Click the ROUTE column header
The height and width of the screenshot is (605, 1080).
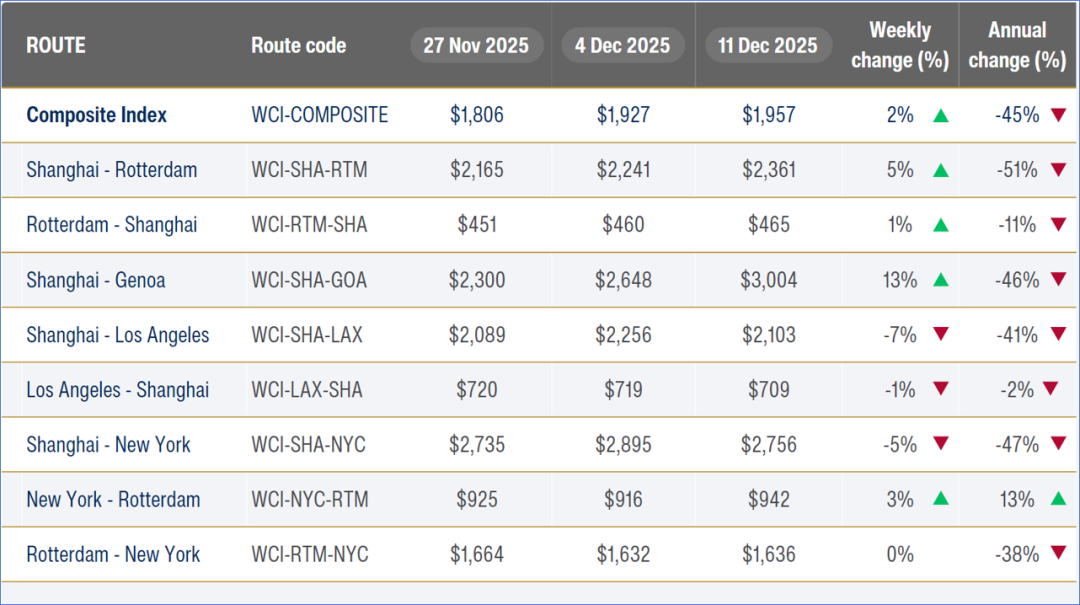[x=56, y=46]
